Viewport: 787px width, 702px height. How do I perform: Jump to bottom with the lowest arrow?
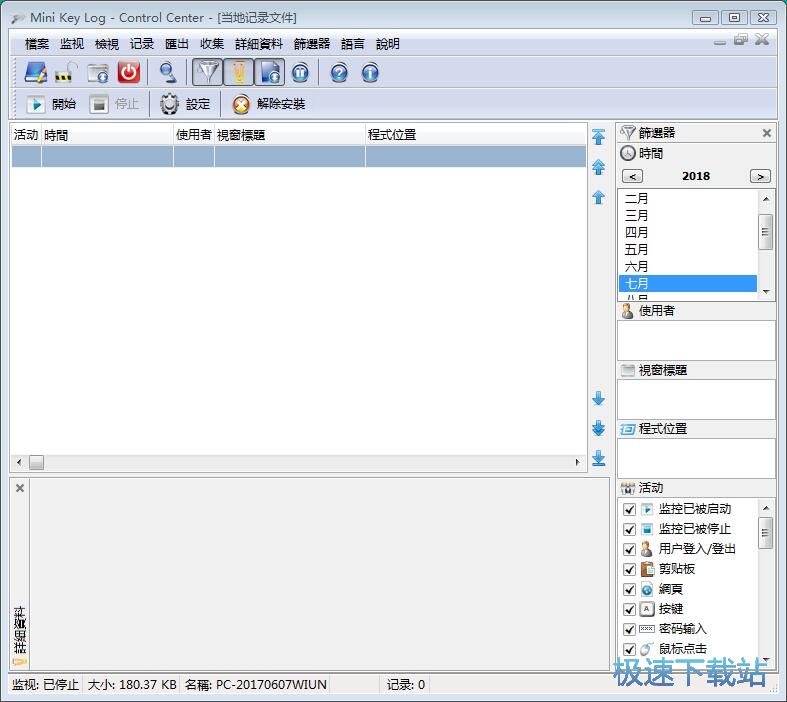[598, 458]
